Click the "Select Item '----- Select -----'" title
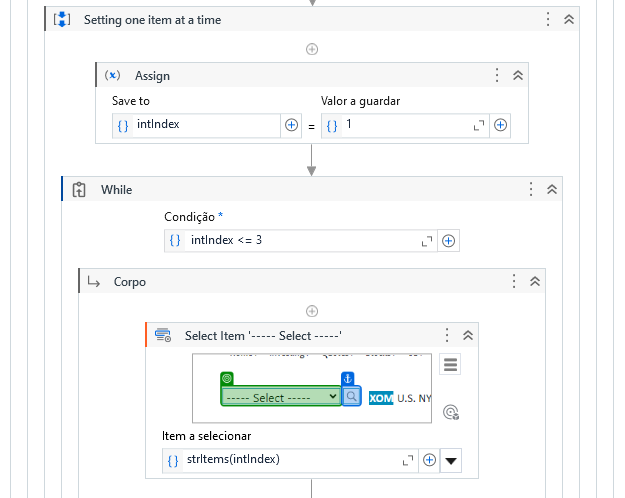Image resolution: width=625 pixels, height=498 pixels. (263, 336)
